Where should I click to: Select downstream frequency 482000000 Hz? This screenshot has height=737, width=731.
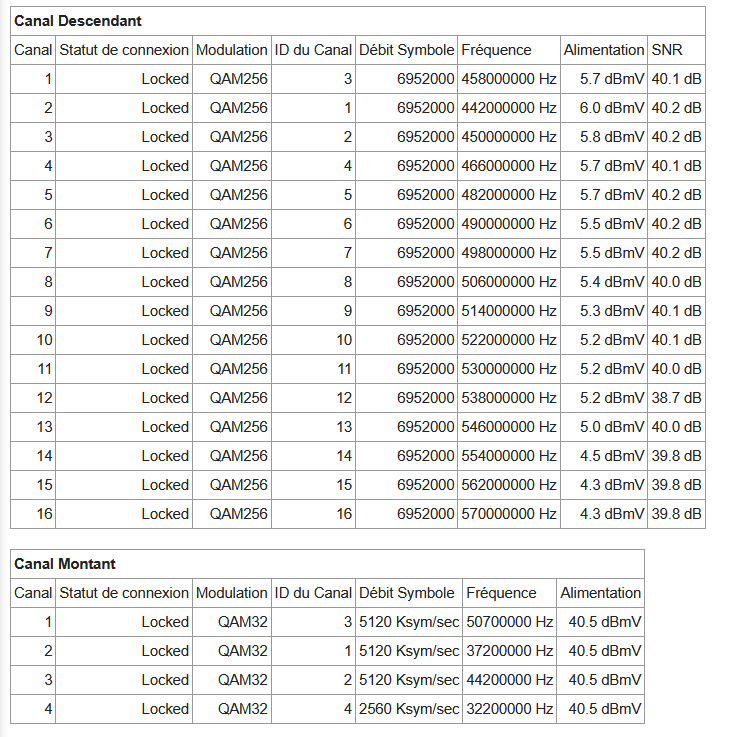(x=509, y=195)
